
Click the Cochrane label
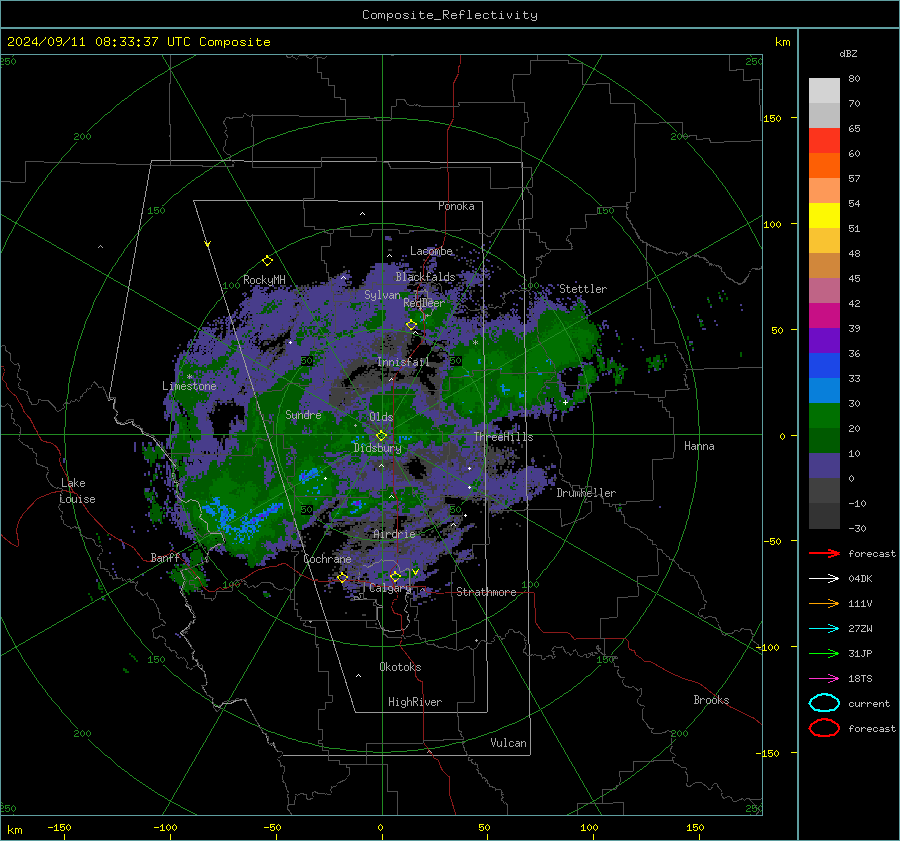pos(327,559)
